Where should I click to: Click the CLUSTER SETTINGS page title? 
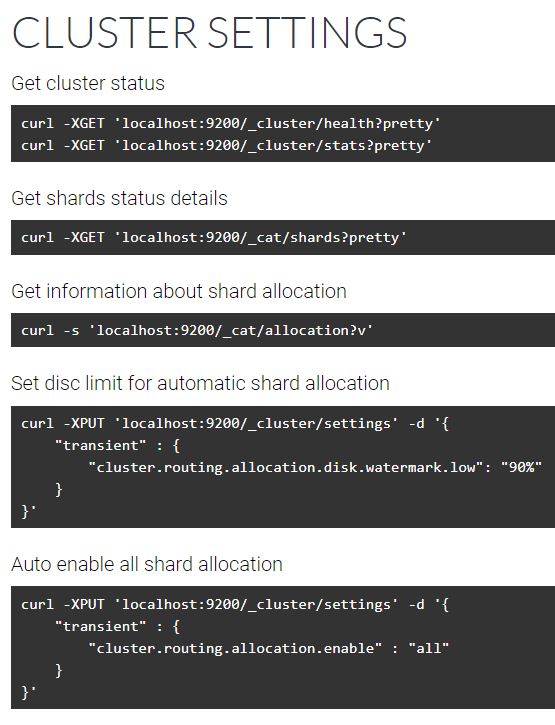(209, 32)
